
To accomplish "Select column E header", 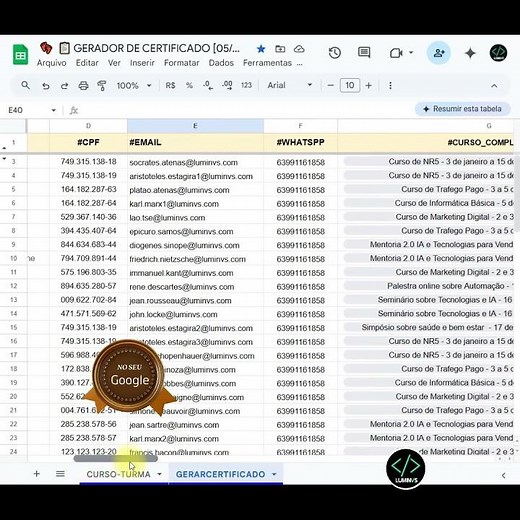I will coord(195,126).
